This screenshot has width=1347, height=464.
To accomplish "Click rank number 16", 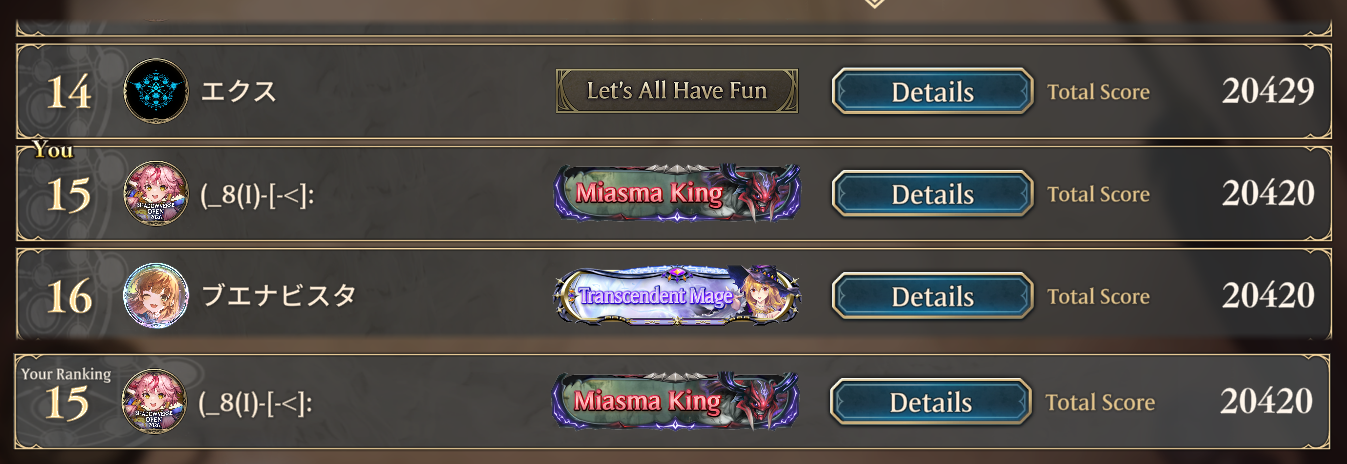I will click(69, 297).
